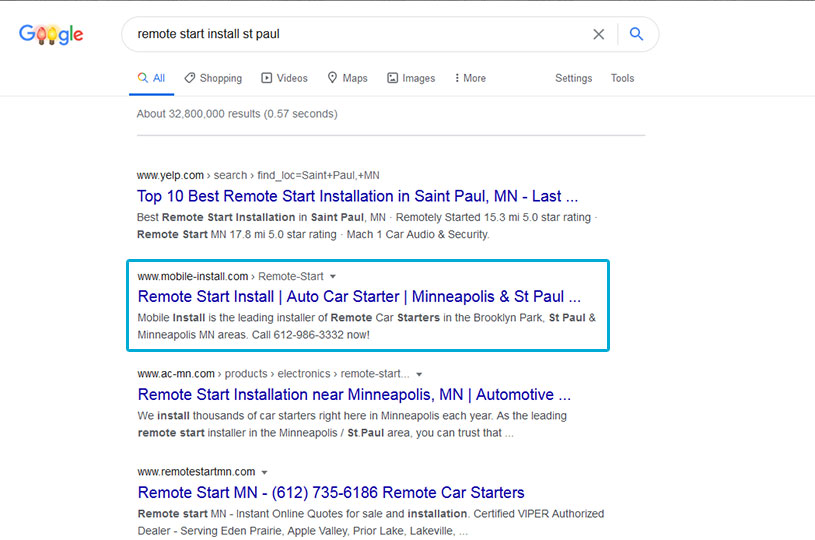This screenshot has height=540, width=815.
Task: Expand arrow beside ac-mn.com URL
Action: click(x=419, y=374)
